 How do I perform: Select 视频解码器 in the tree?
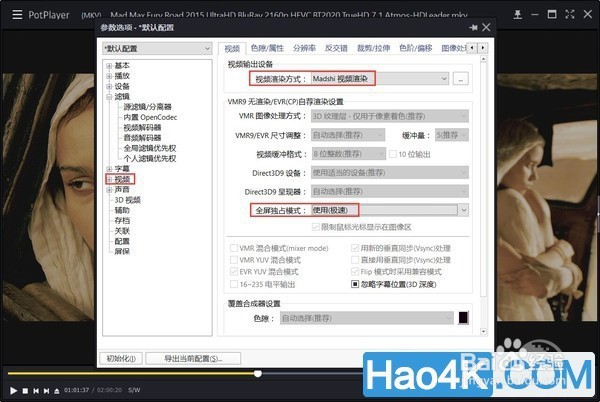tap(142, 128)
